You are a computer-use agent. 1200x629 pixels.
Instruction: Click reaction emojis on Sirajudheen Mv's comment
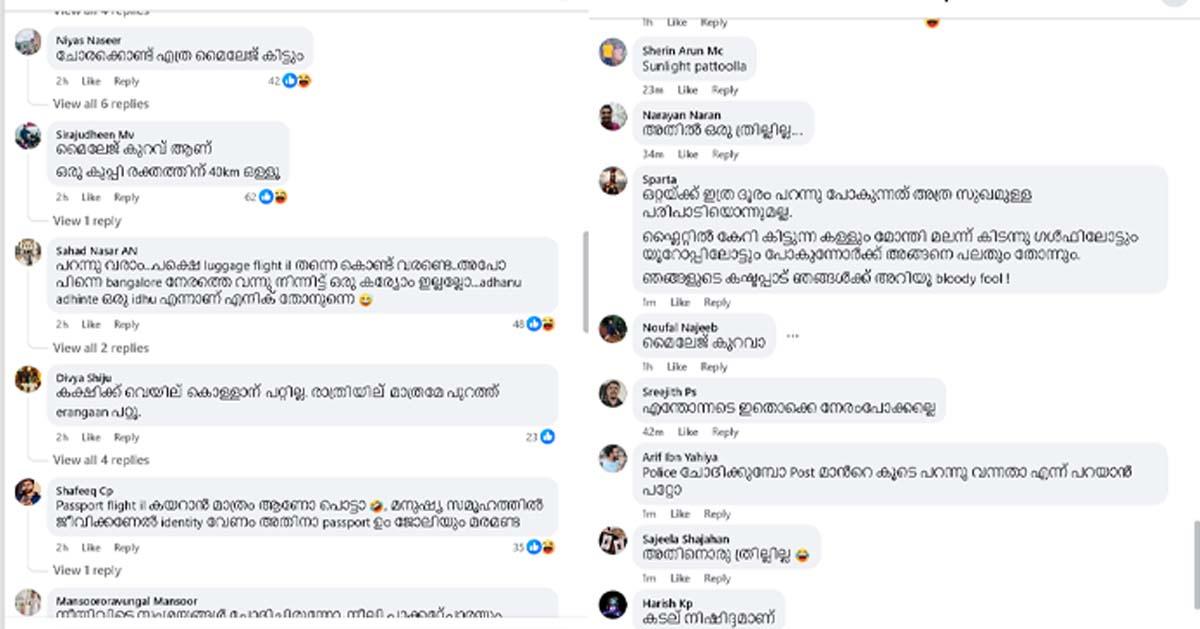(x=273, y=197)
